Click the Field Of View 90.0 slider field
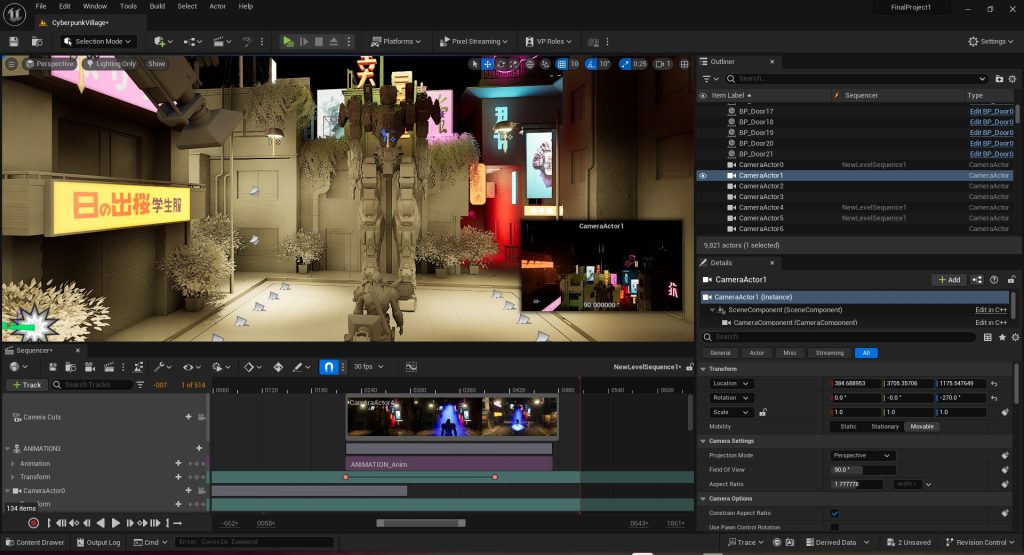Viewport: 1024px width, 555px height. (x=863, y=470)
